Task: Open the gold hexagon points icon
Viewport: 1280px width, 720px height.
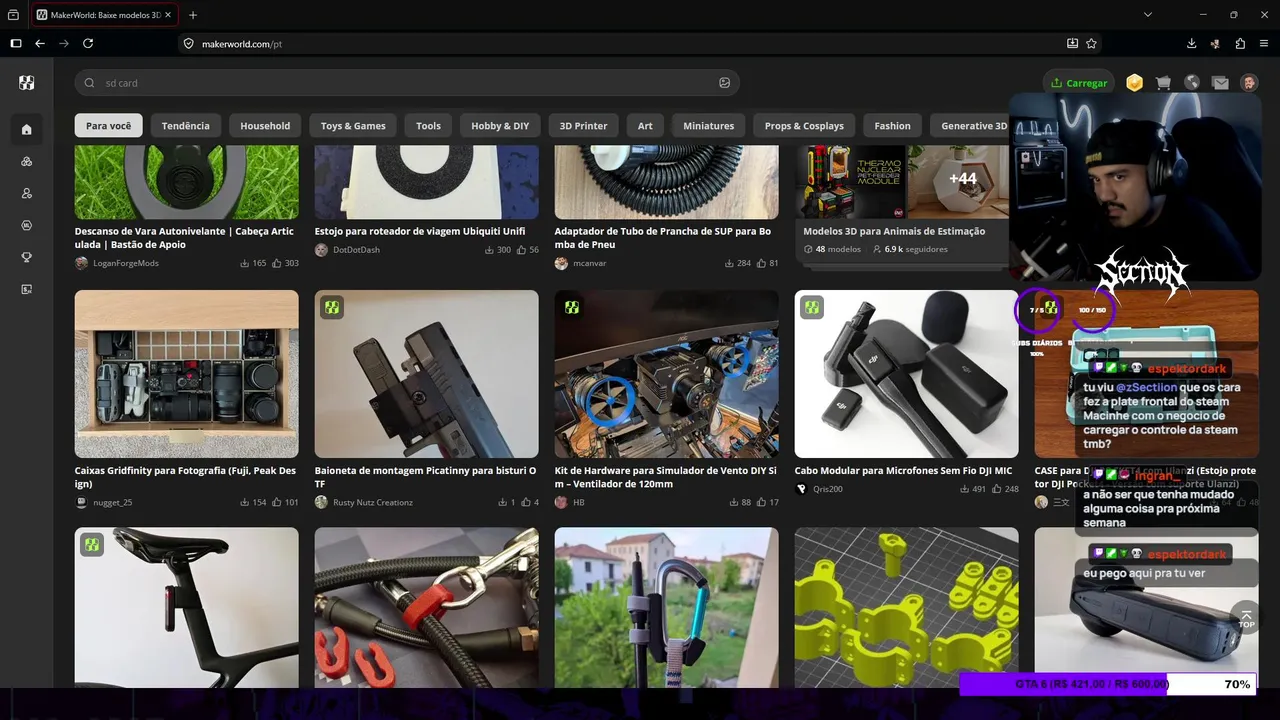Action: coord(1134,83)
